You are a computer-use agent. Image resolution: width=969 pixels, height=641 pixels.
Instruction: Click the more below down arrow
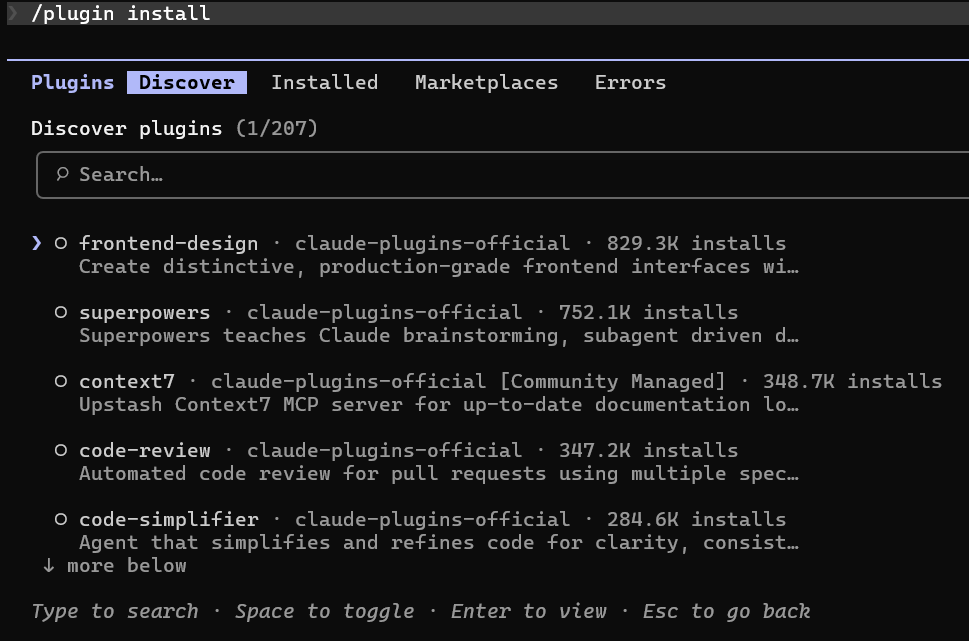click(49, 566)
